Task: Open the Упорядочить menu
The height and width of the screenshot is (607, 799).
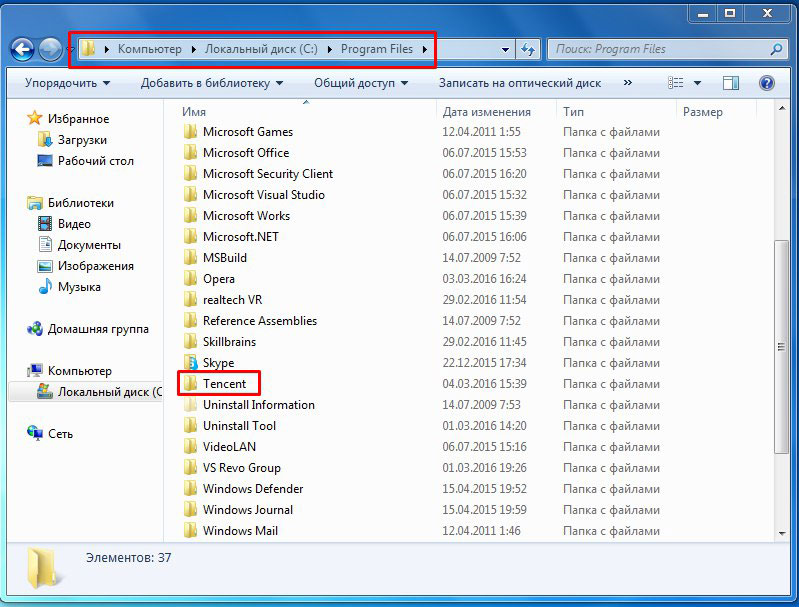Action: tap(67, 83)
